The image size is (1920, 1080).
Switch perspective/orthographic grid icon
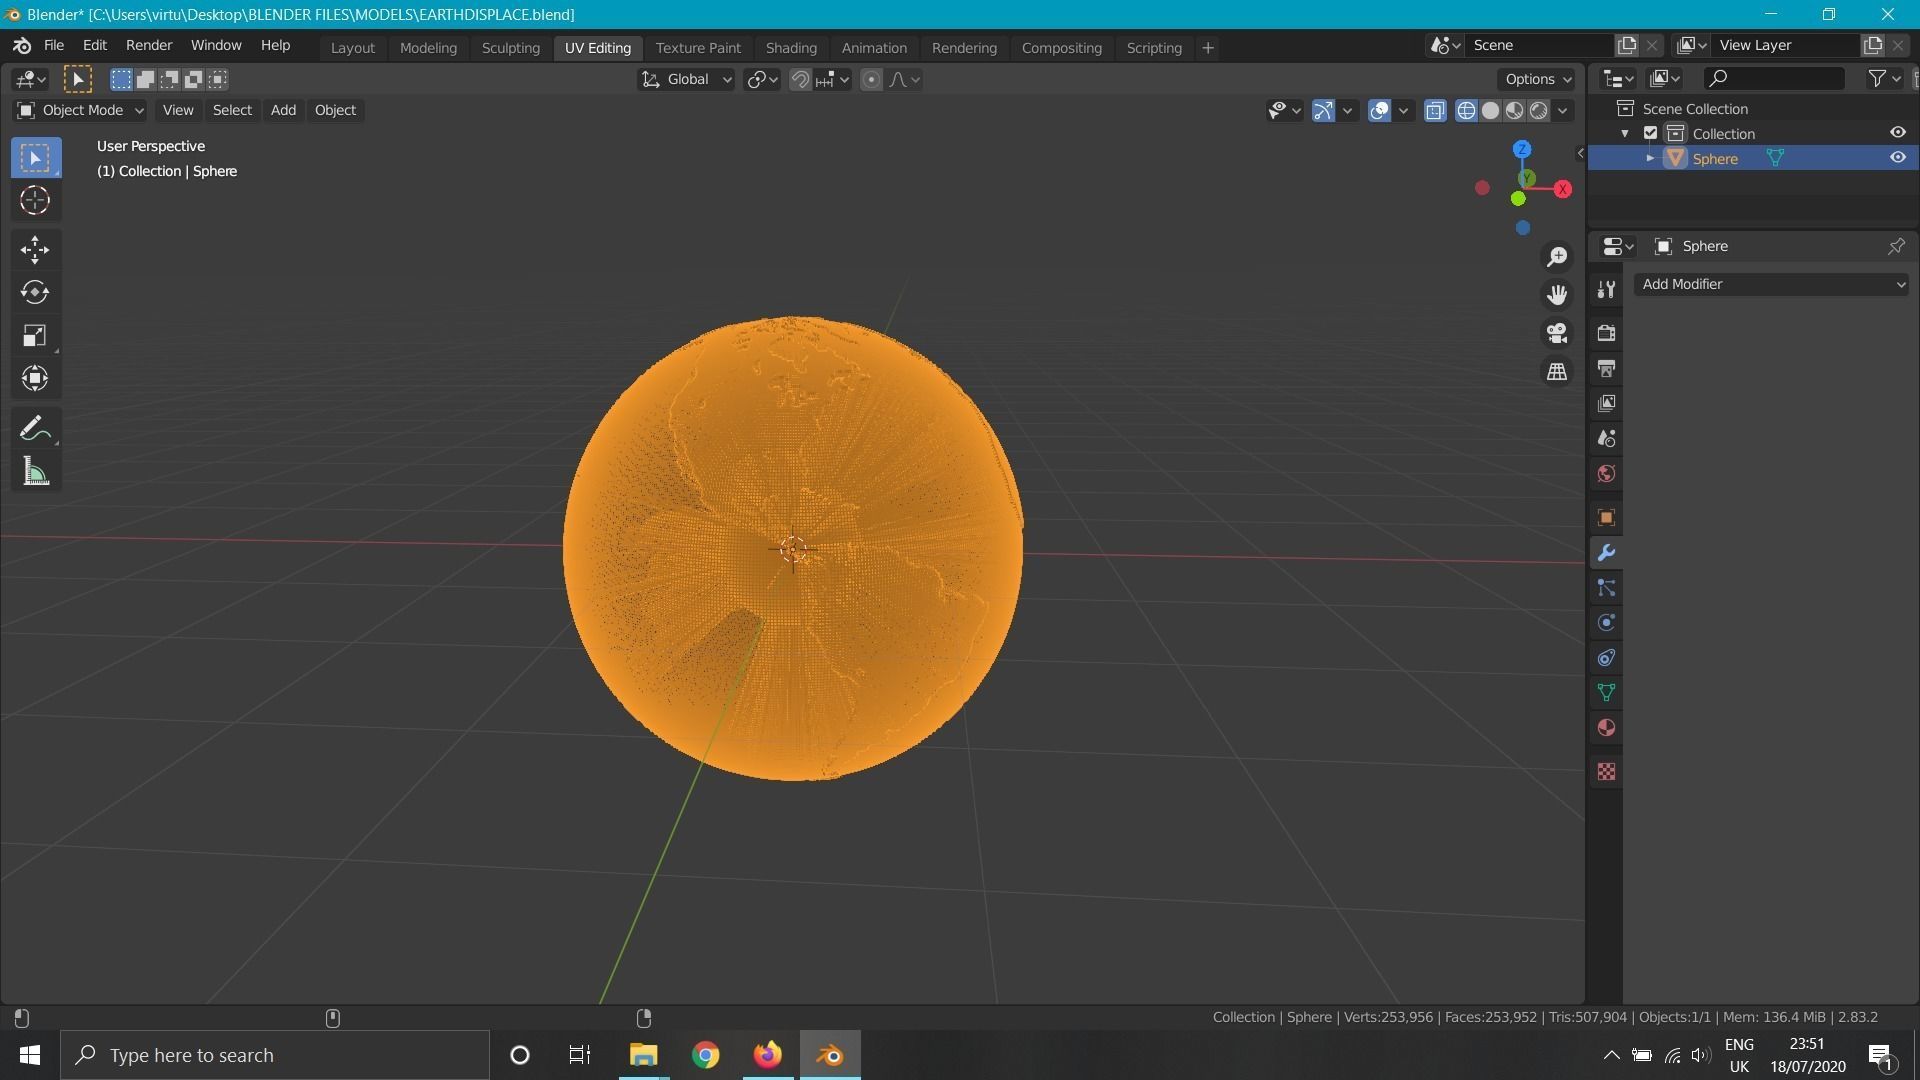click(1557, 371)
